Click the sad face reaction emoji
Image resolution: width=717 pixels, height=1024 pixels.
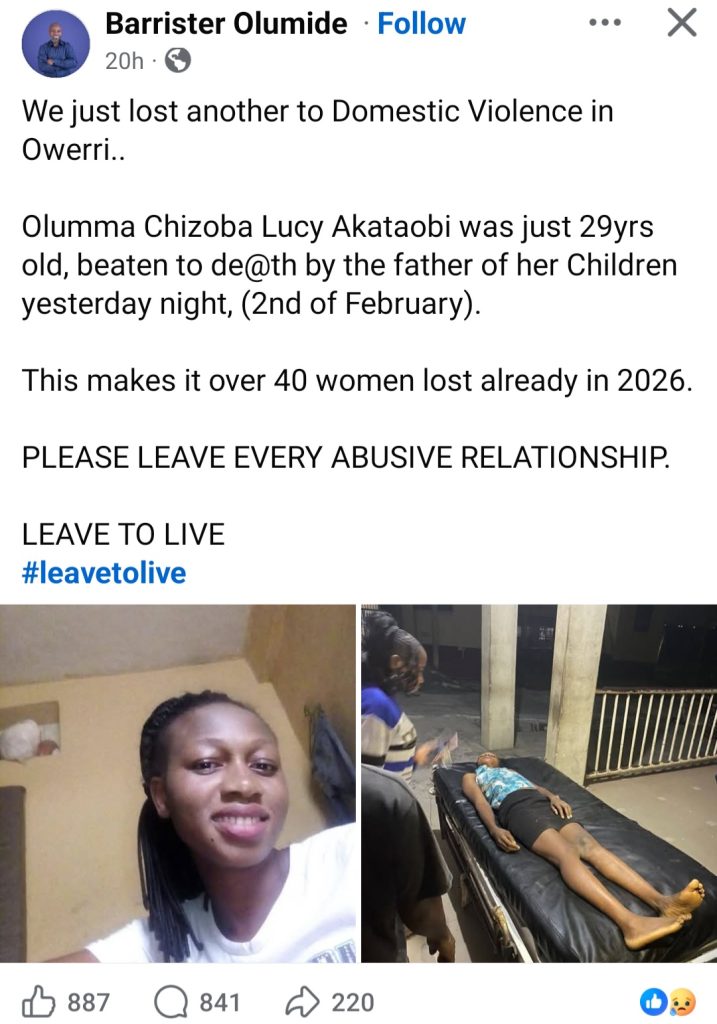tap(682, 1001)
